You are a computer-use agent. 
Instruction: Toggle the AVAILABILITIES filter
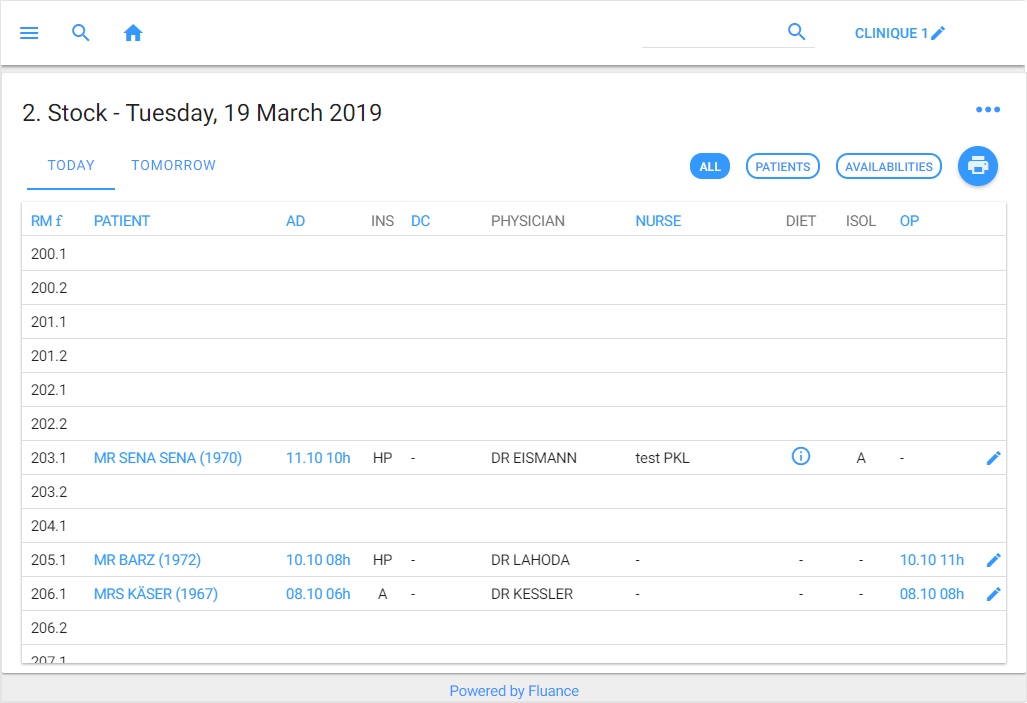pyautogui.click(x=888, y=167)
